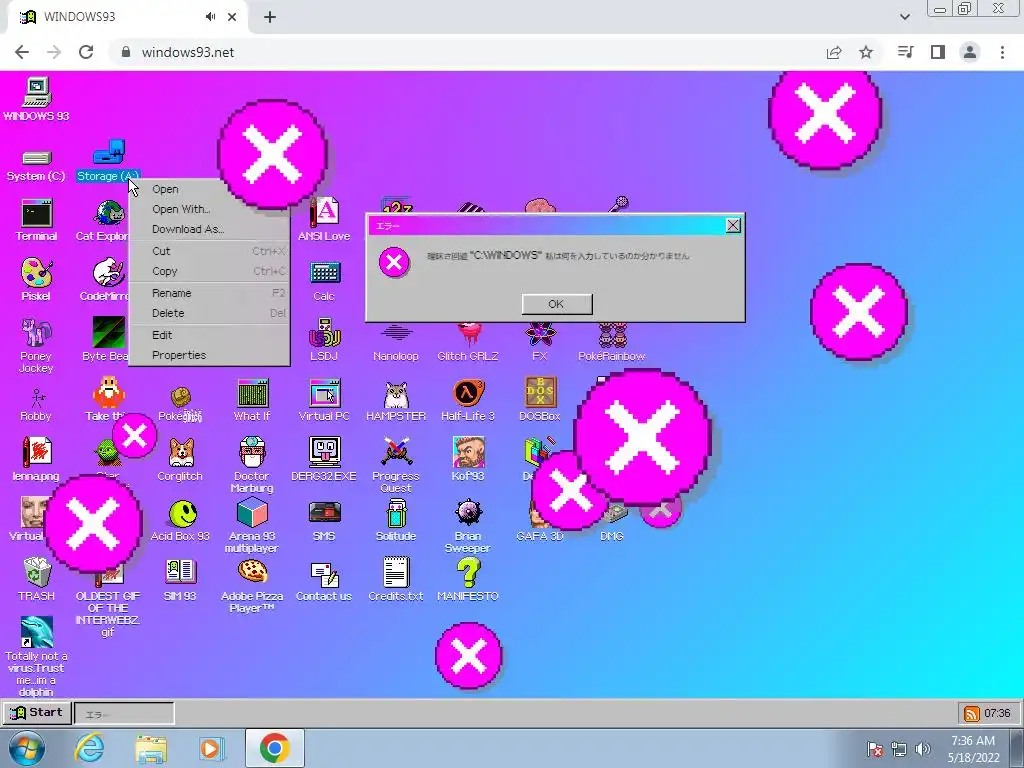The image size is (1024, 768).
Task: Open the WINDOWS 93 computer icon
Action: point(36,93)
